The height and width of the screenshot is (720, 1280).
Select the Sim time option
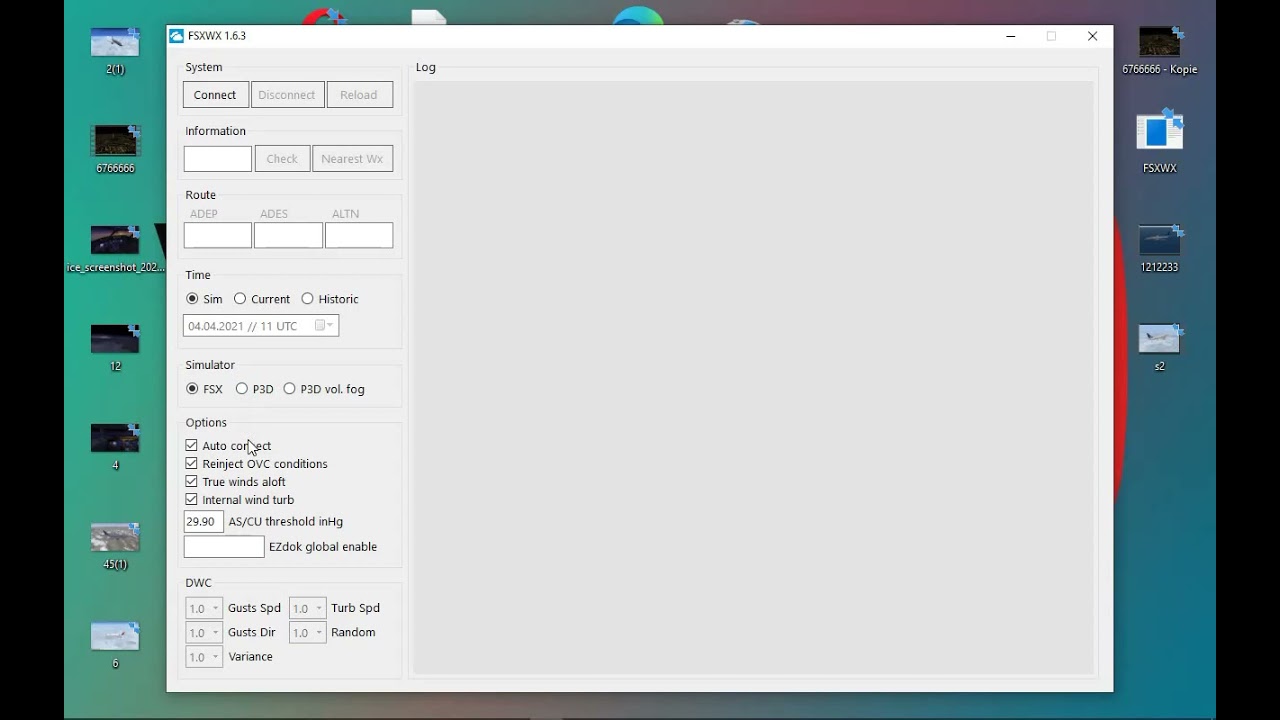[x=204, y=299]
